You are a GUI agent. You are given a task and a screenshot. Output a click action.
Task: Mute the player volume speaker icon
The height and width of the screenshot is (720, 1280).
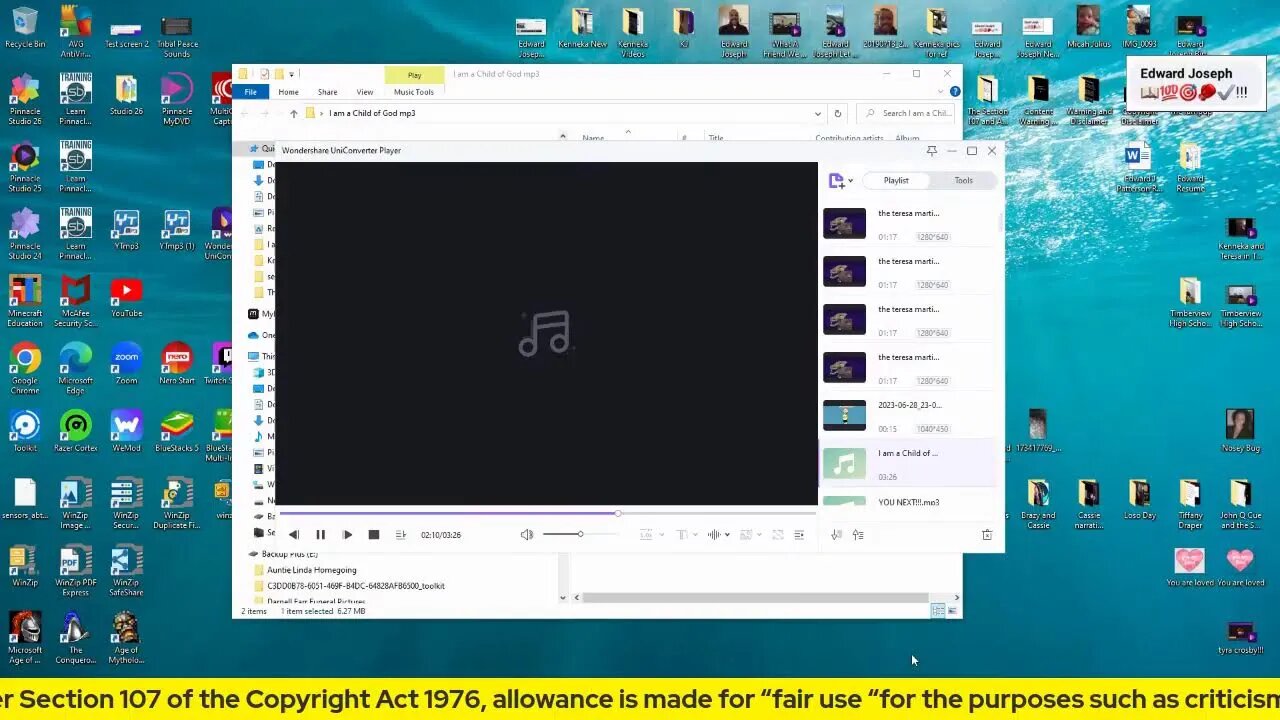pos(526,535)
